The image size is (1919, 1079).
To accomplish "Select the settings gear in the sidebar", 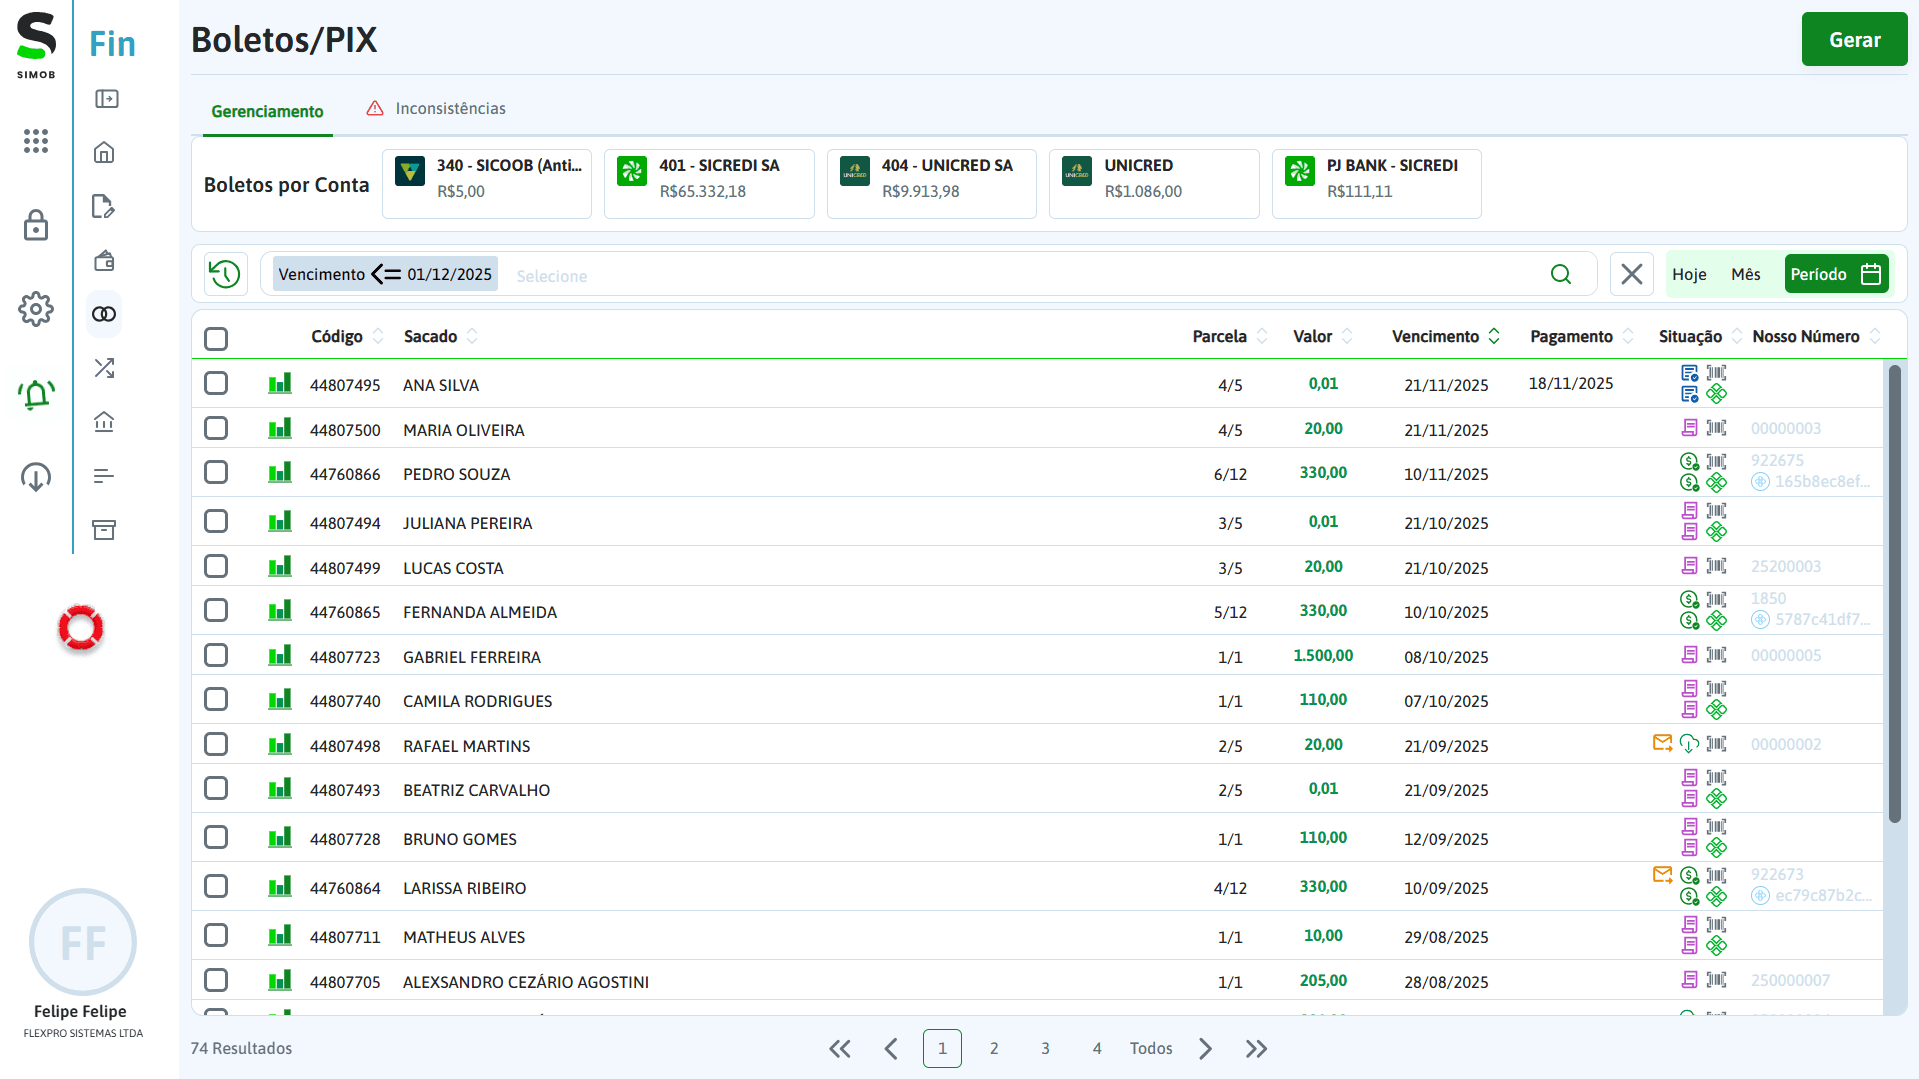I will [36, 309].
